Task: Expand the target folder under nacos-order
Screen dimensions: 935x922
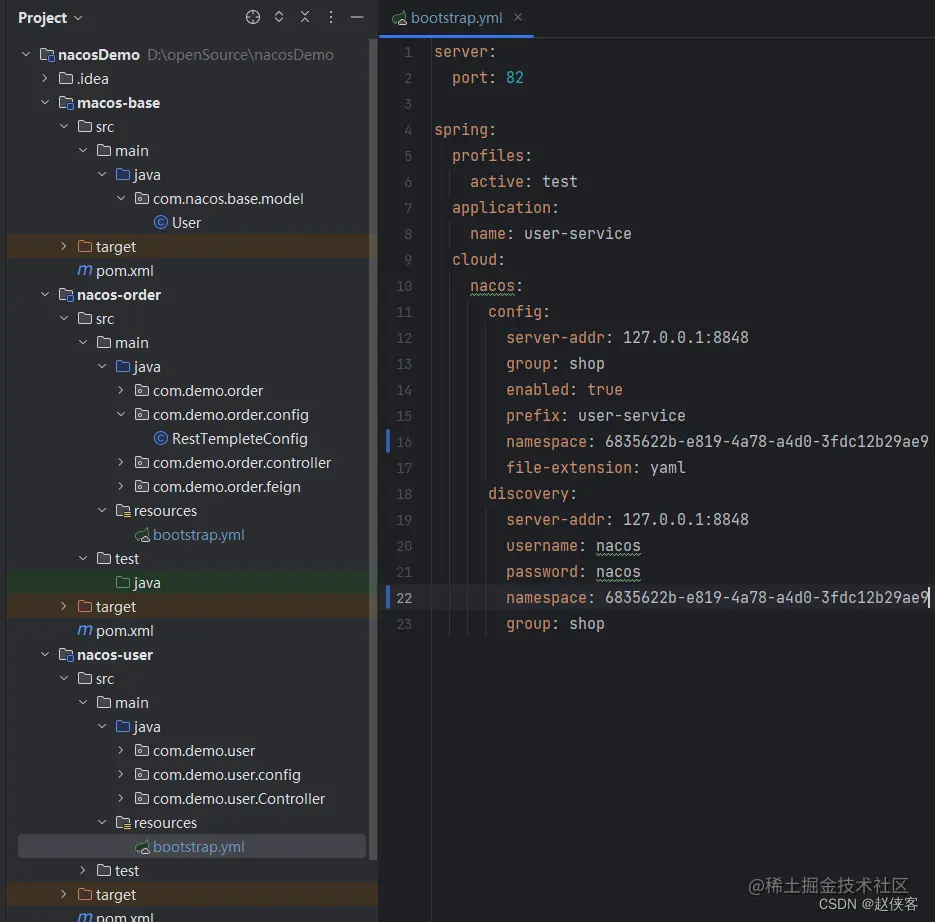Action: 64,606
